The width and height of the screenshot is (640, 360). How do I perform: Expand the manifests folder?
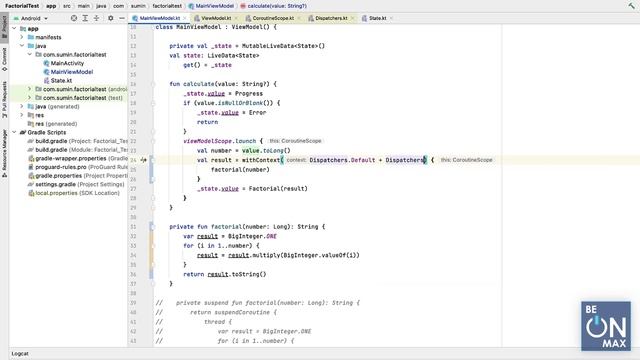[x=22, y=37]
